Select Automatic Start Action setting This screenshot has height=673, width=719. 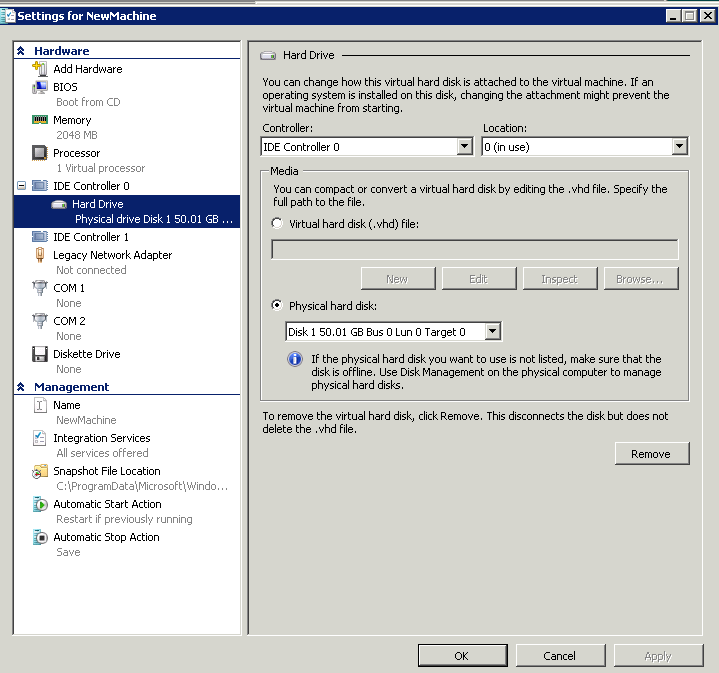[x=107, y=504]
